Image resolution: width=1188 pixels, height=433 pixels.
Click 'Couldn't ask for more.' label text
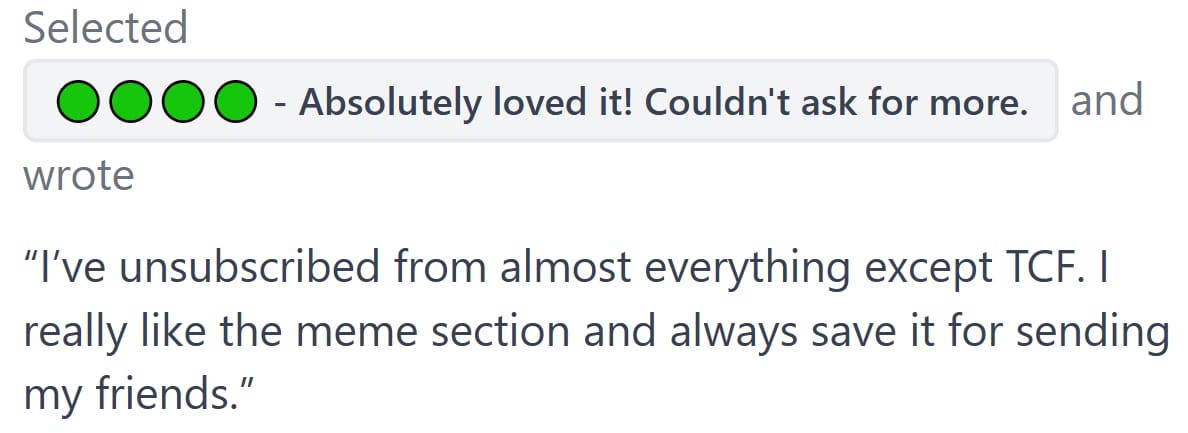point(836,101)
